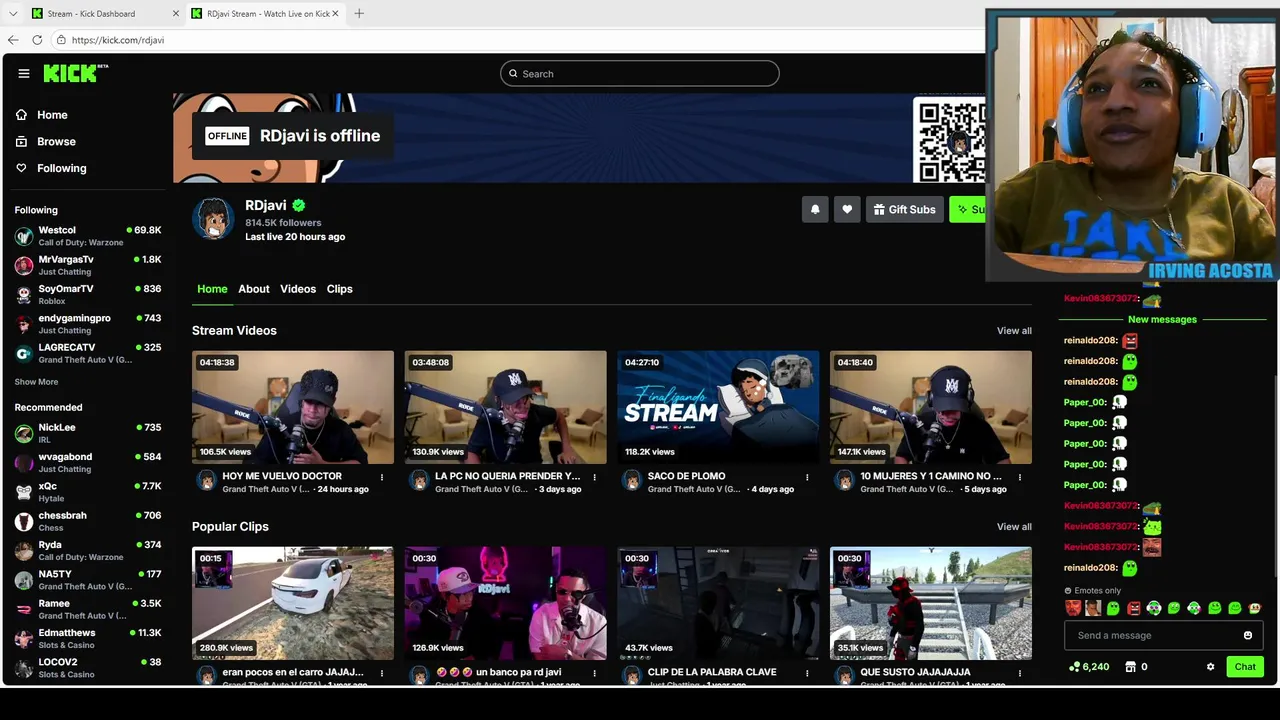Open chessbrah in Recommended channels
Image resolution: width=1280 pixels, height=720 pixels.
88,521
